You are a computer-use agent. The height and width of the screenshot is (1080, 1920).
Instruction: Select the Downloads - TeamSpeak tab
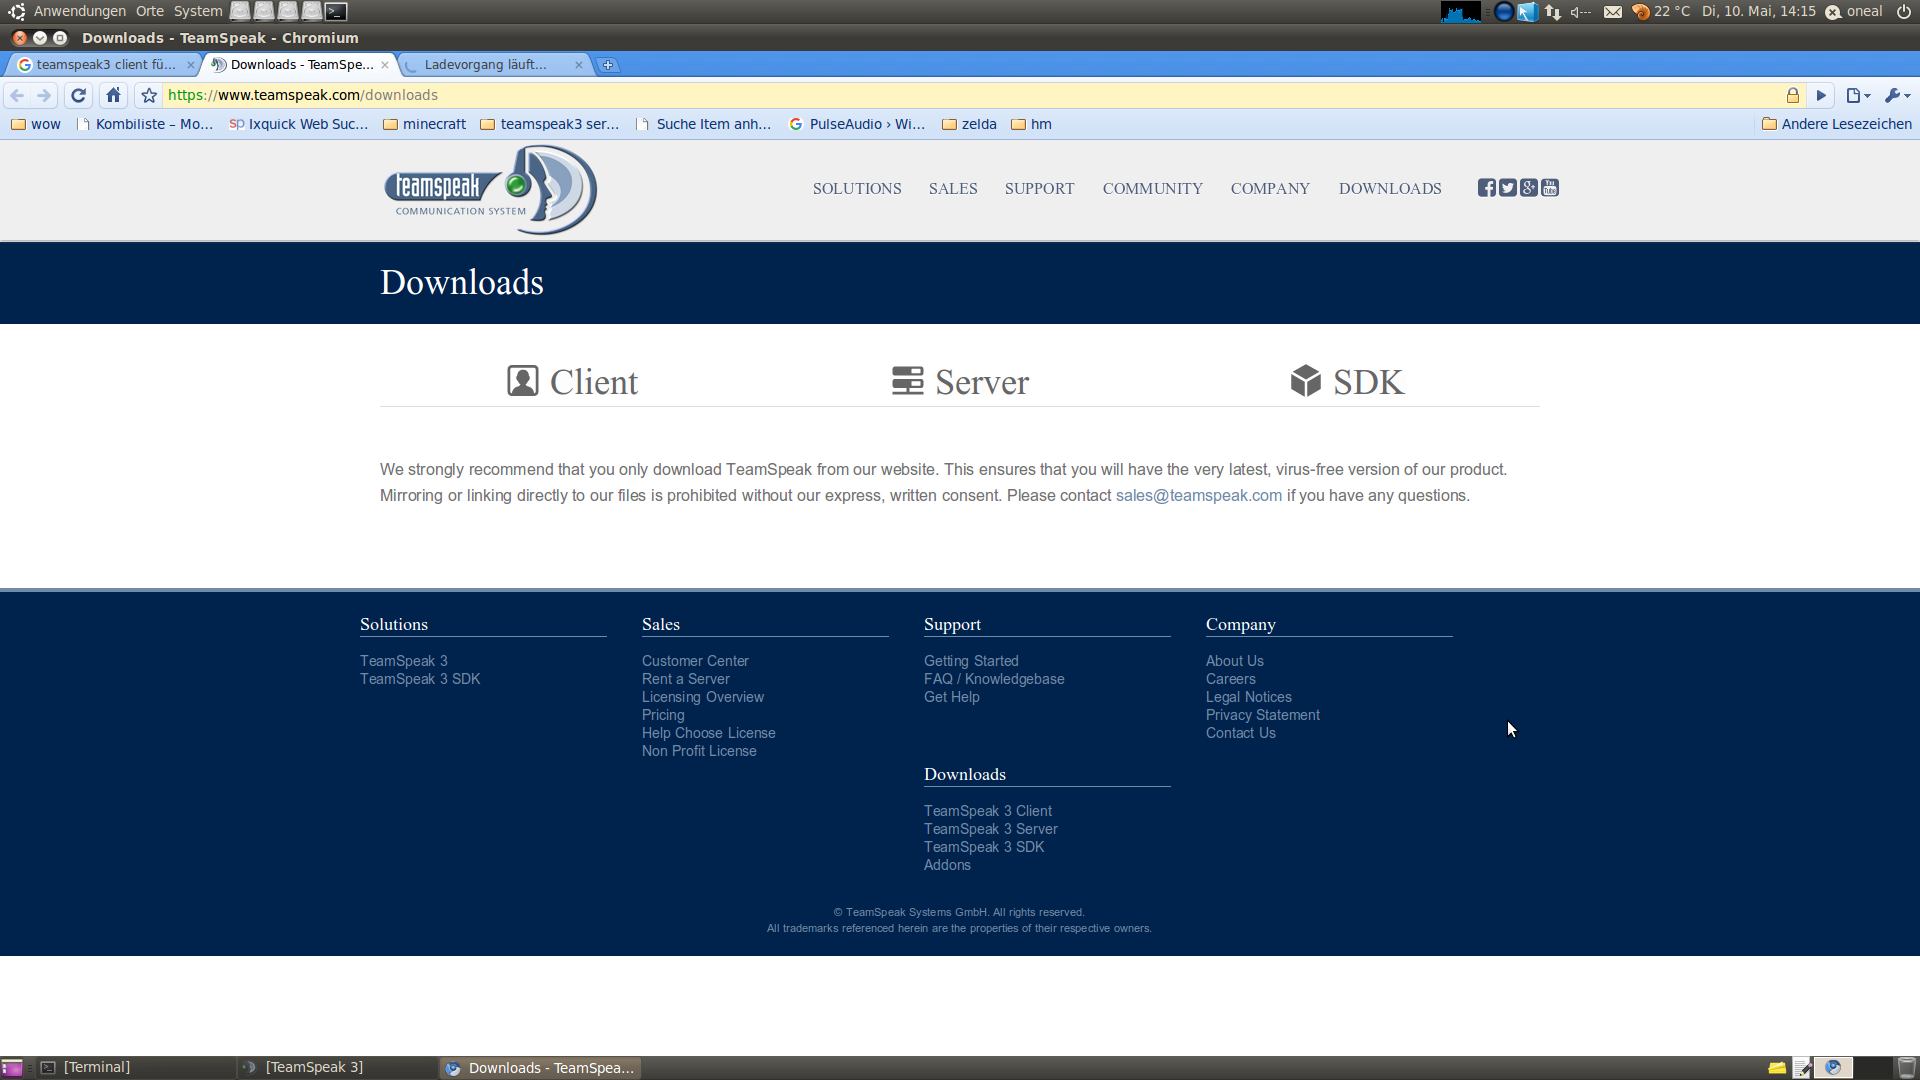[300, 65]
